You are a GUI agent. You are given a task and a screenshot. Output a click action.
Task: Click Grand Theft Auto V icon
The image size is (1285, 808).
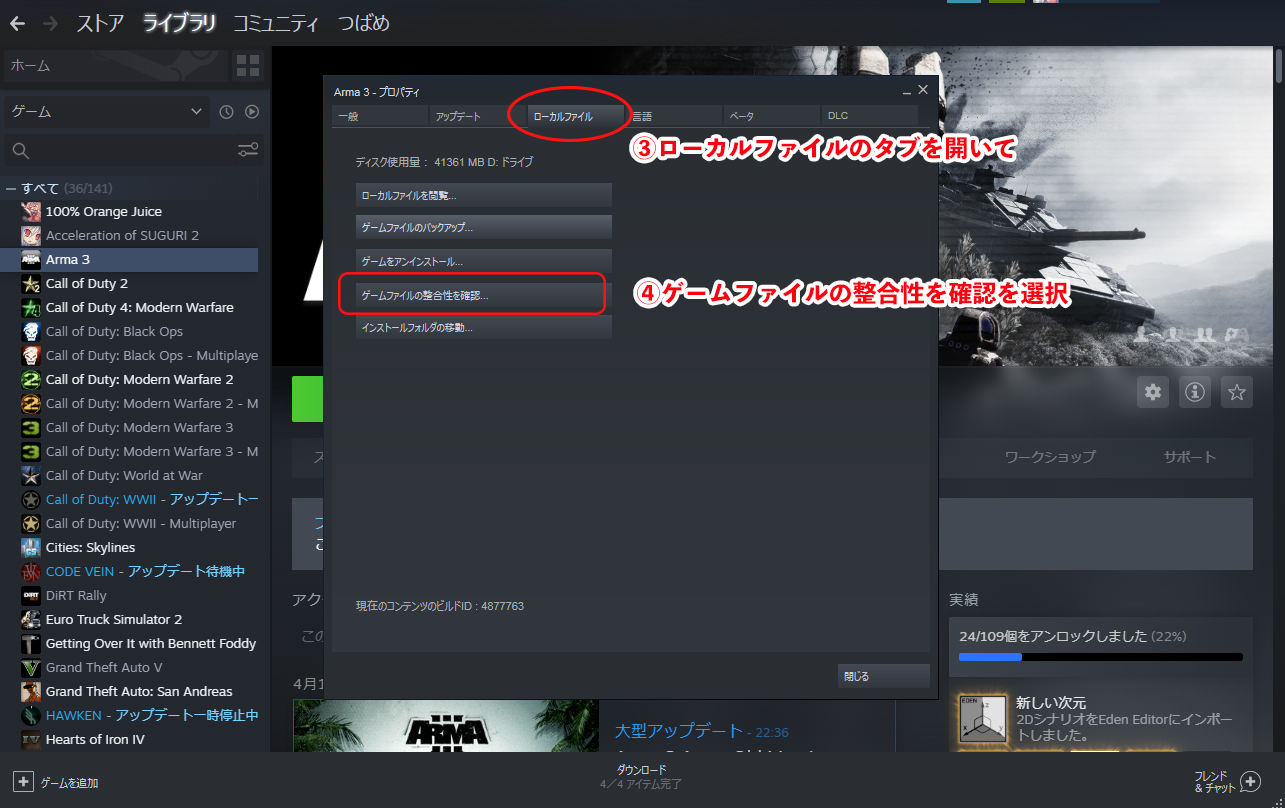[31, 667]
